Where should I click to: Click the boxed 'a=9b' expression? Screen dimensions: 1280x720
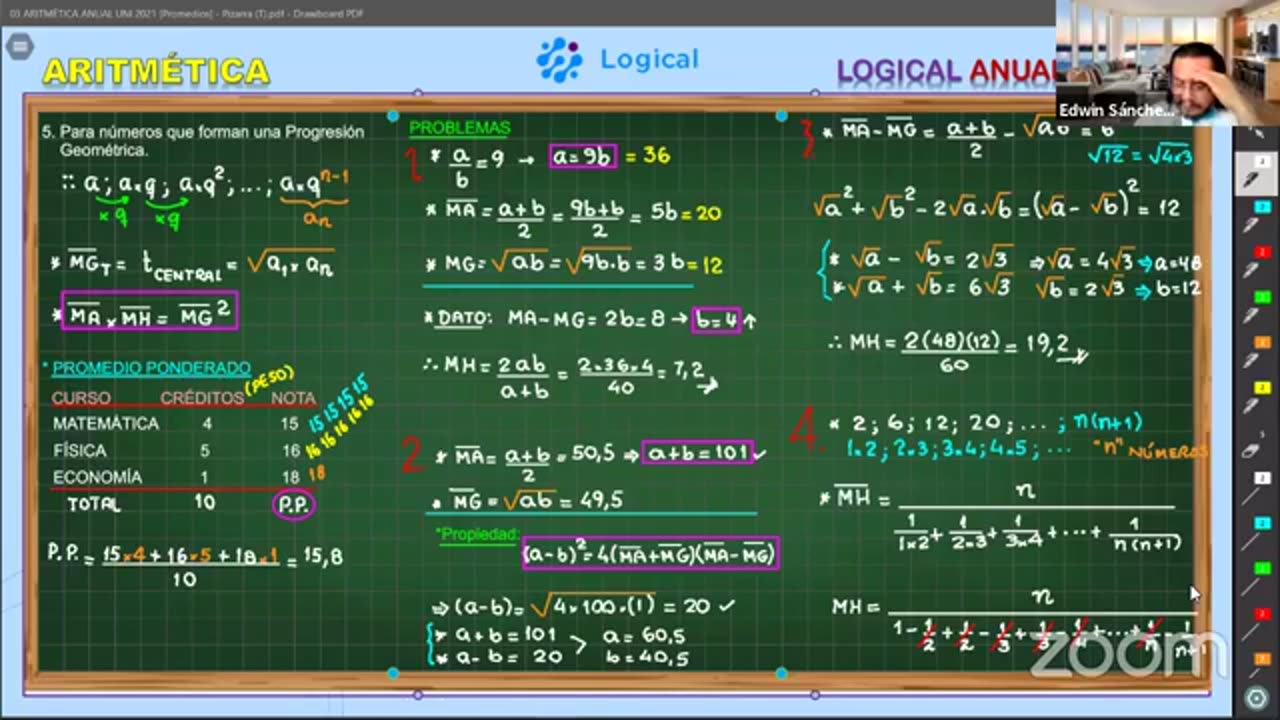(583, 156)
